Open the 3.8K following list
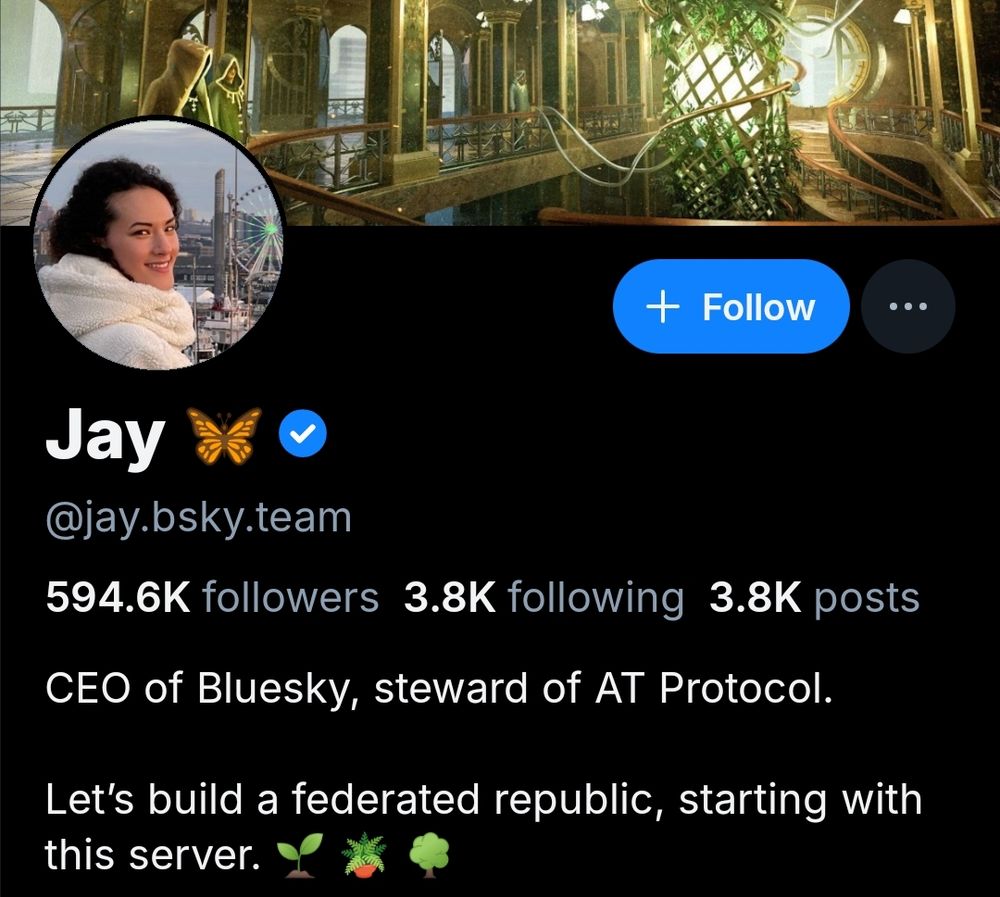 tap(543, 598)
